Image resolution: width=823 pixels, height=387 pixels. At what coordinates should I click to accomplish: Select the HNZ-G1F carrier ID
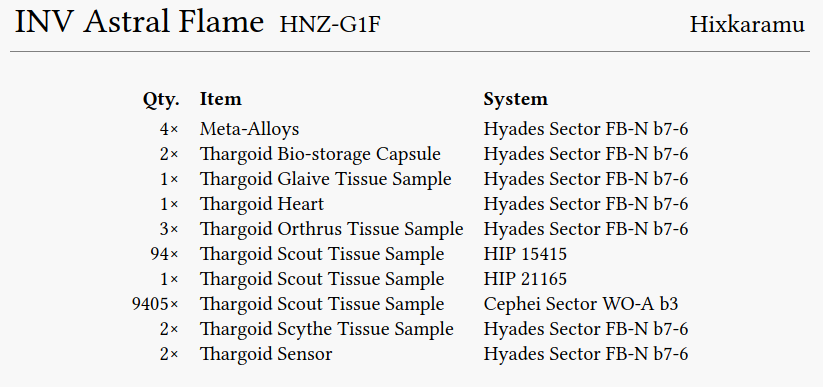[330, 25]
